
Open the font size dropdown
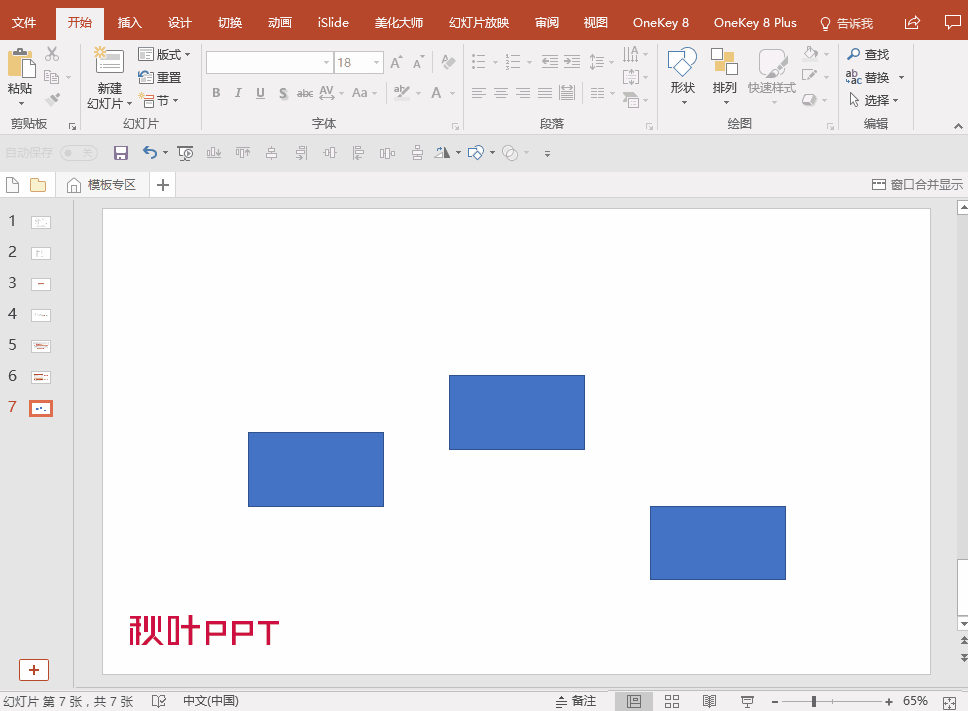[x=377, y=63]
